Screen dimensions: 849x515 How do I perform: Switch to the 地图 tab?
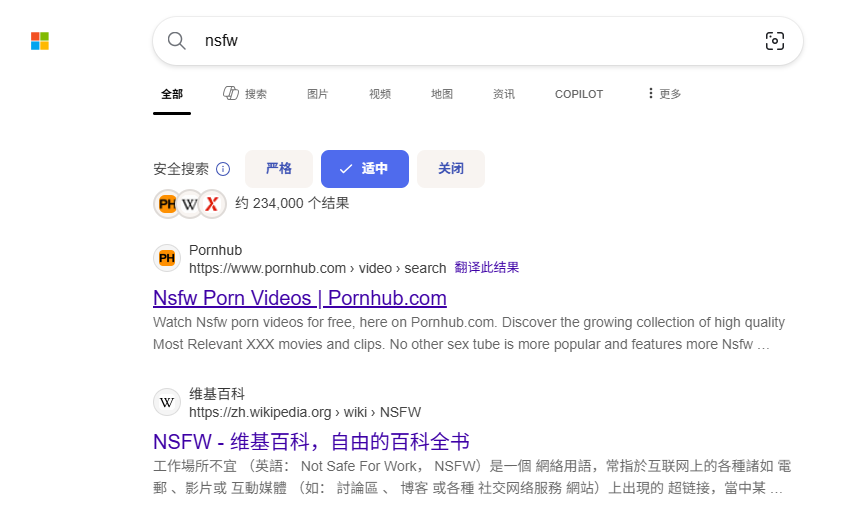point(441,94)
